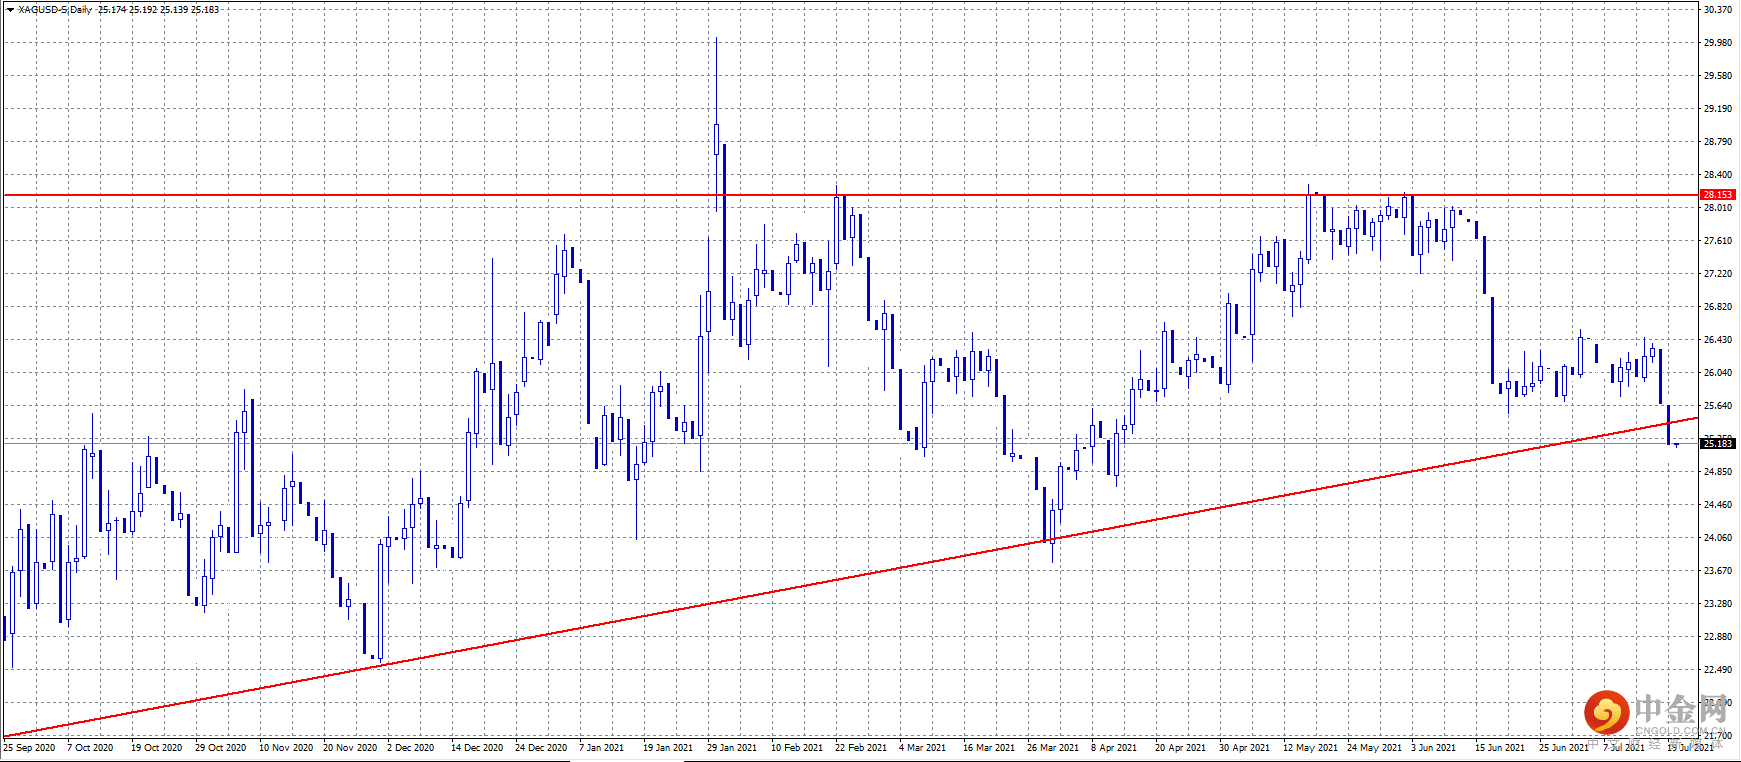Click the 19 Jan 2021 date label
Viewport: 1741px width, 762px height.
668,747
